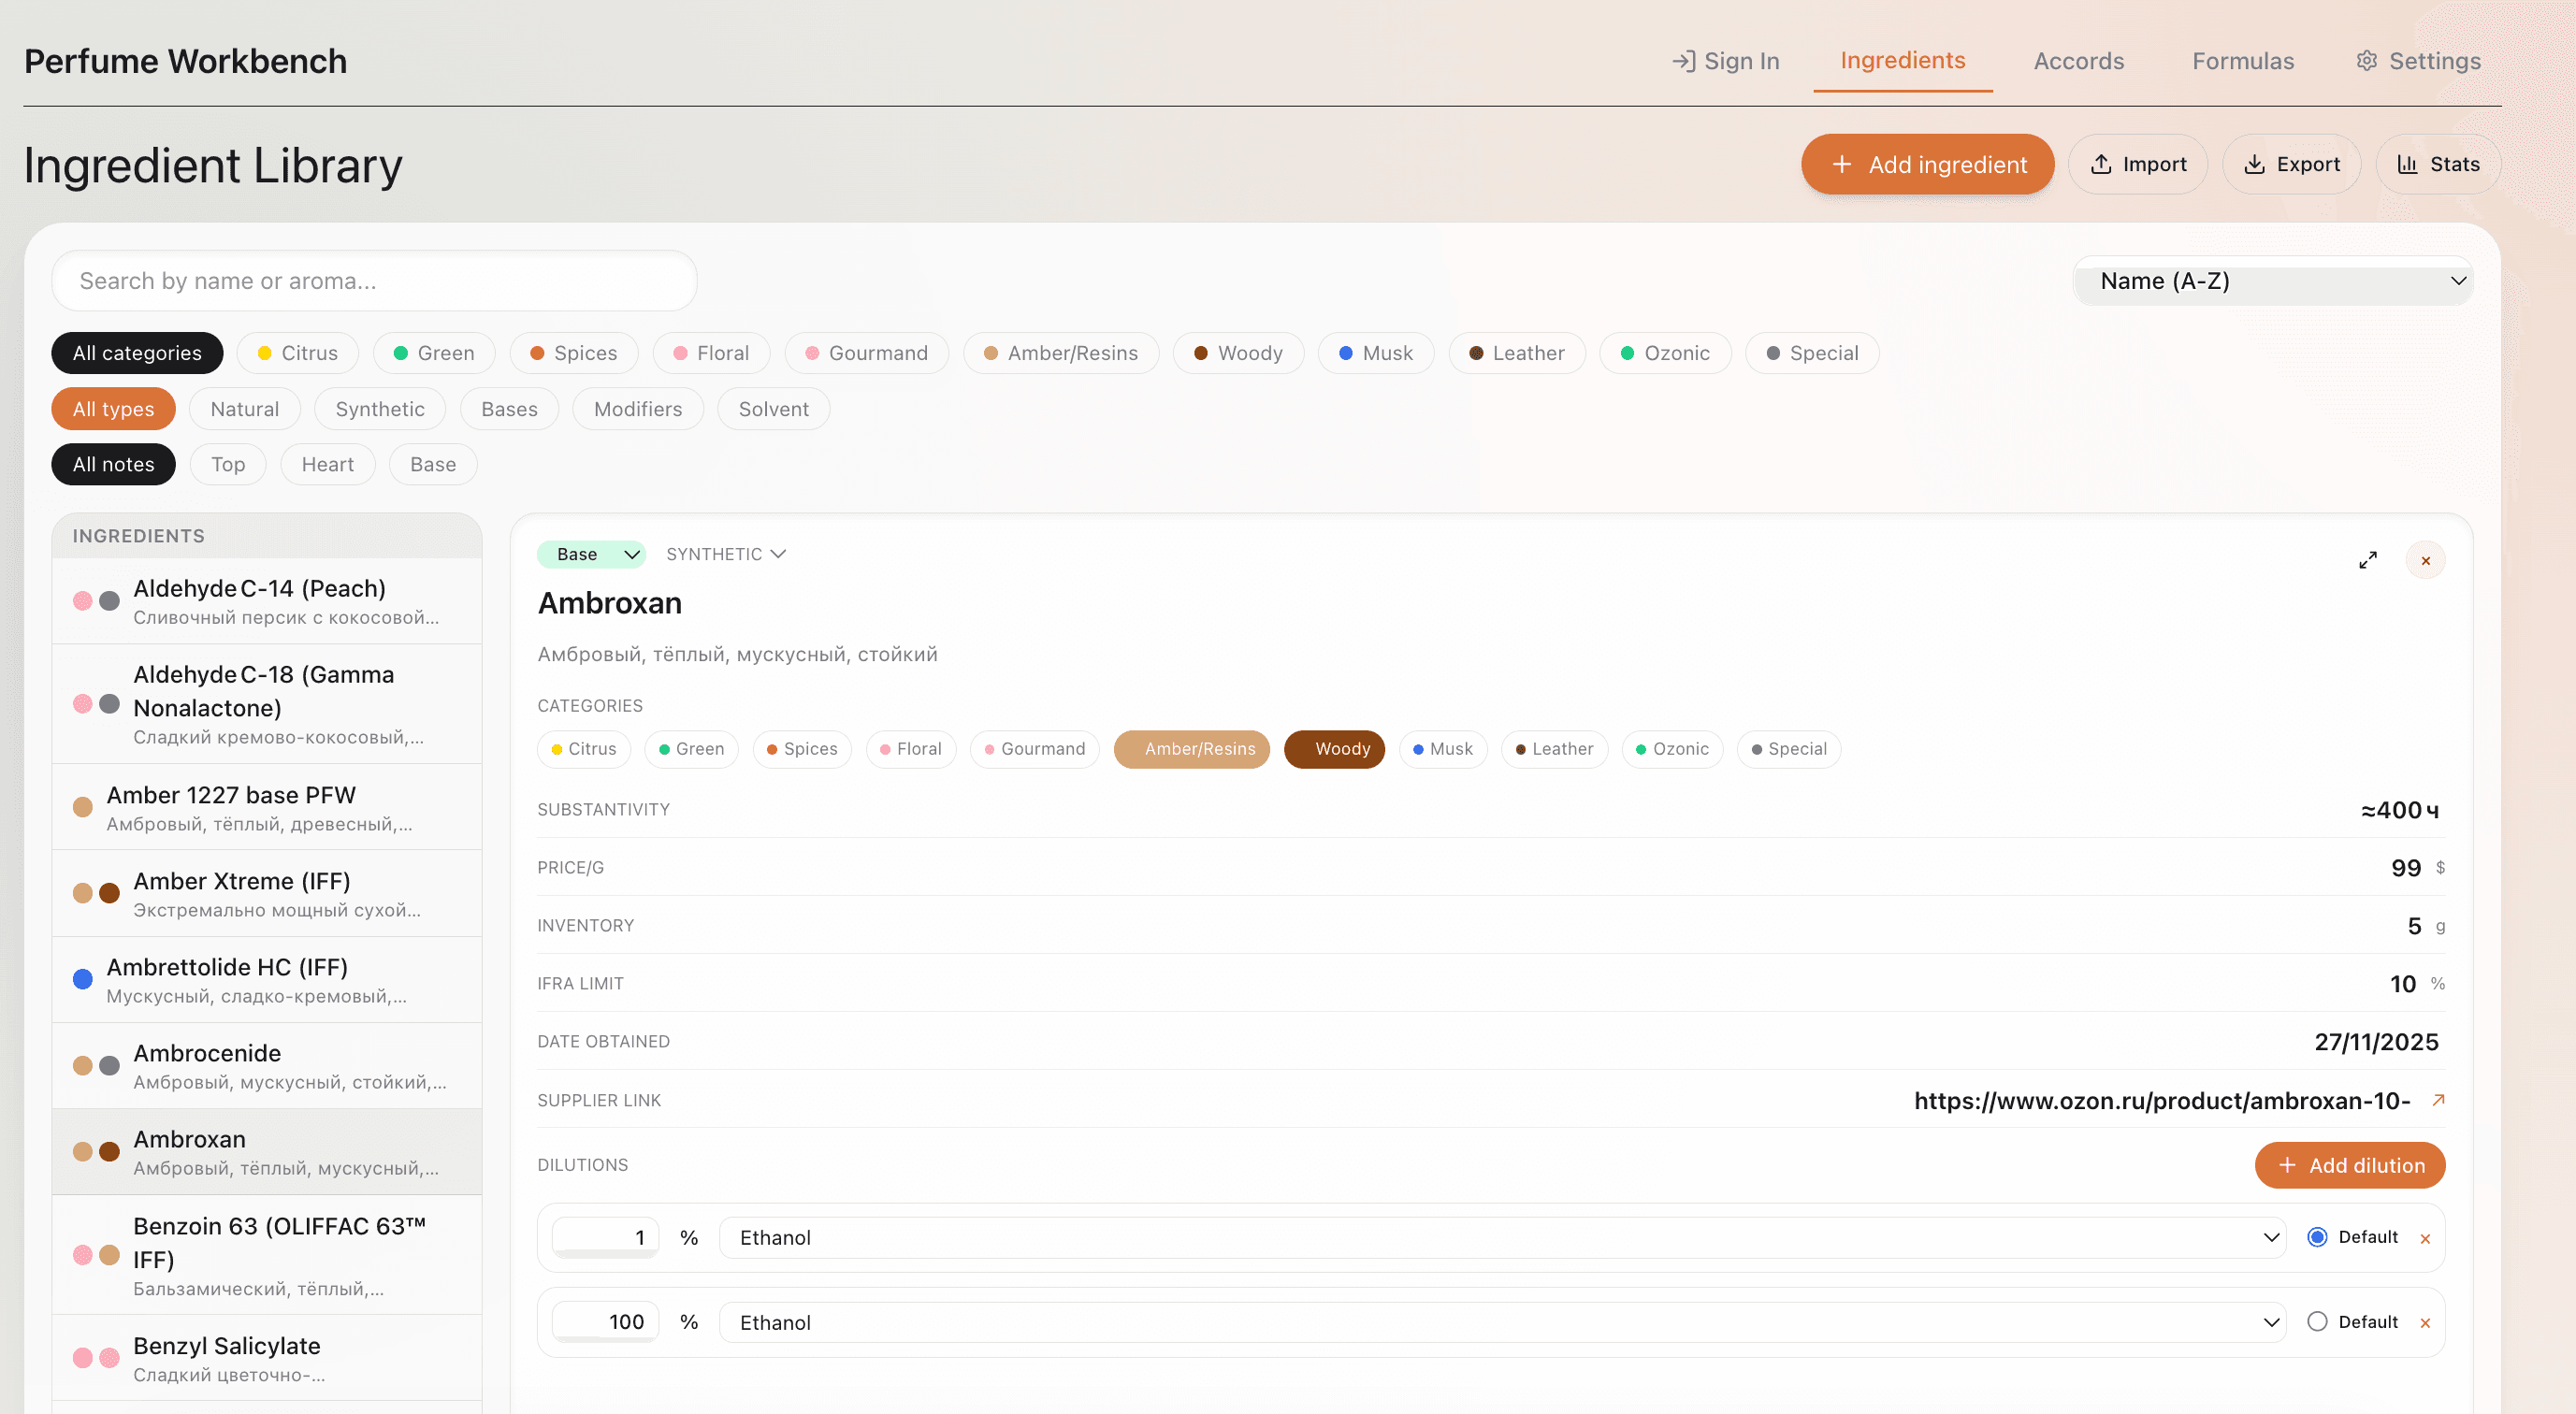Set 100% Ethanol dilution as Default
Viewport: 2576px width, 1414px height.
coord(2318,1321)
